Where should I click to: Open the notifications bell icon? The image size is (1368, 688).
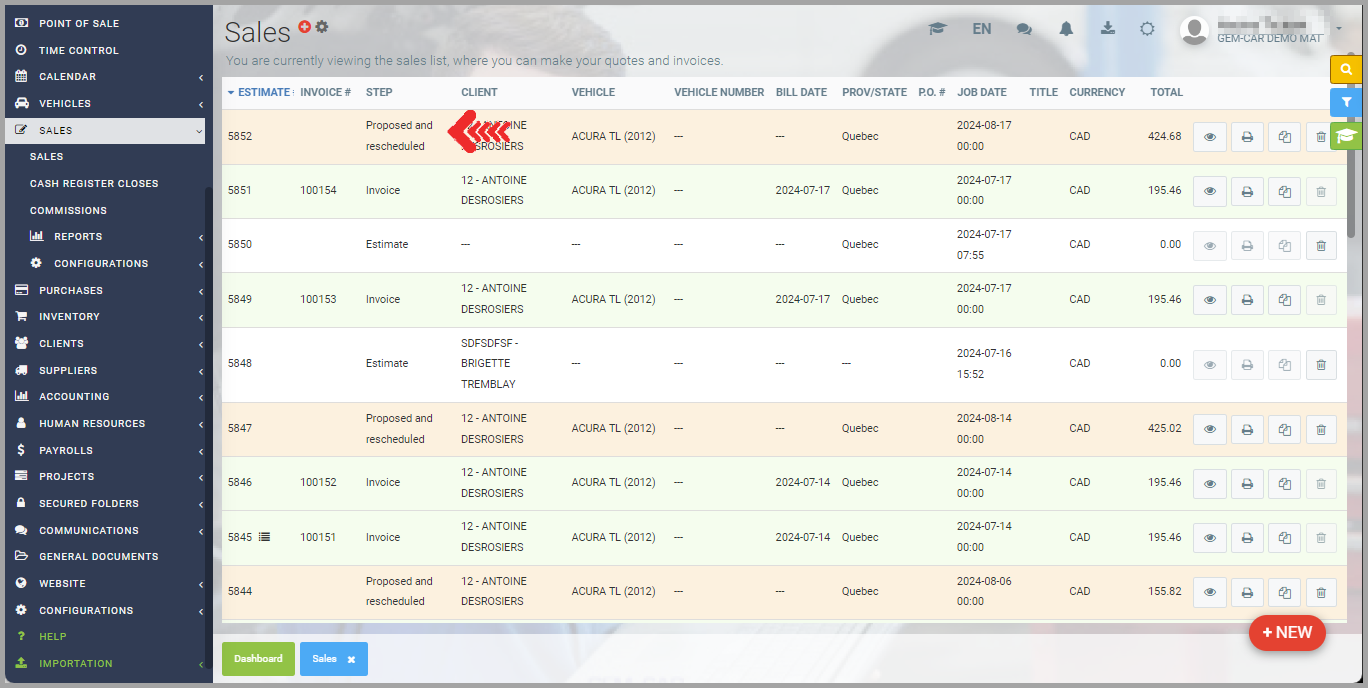coord(1066,29)
